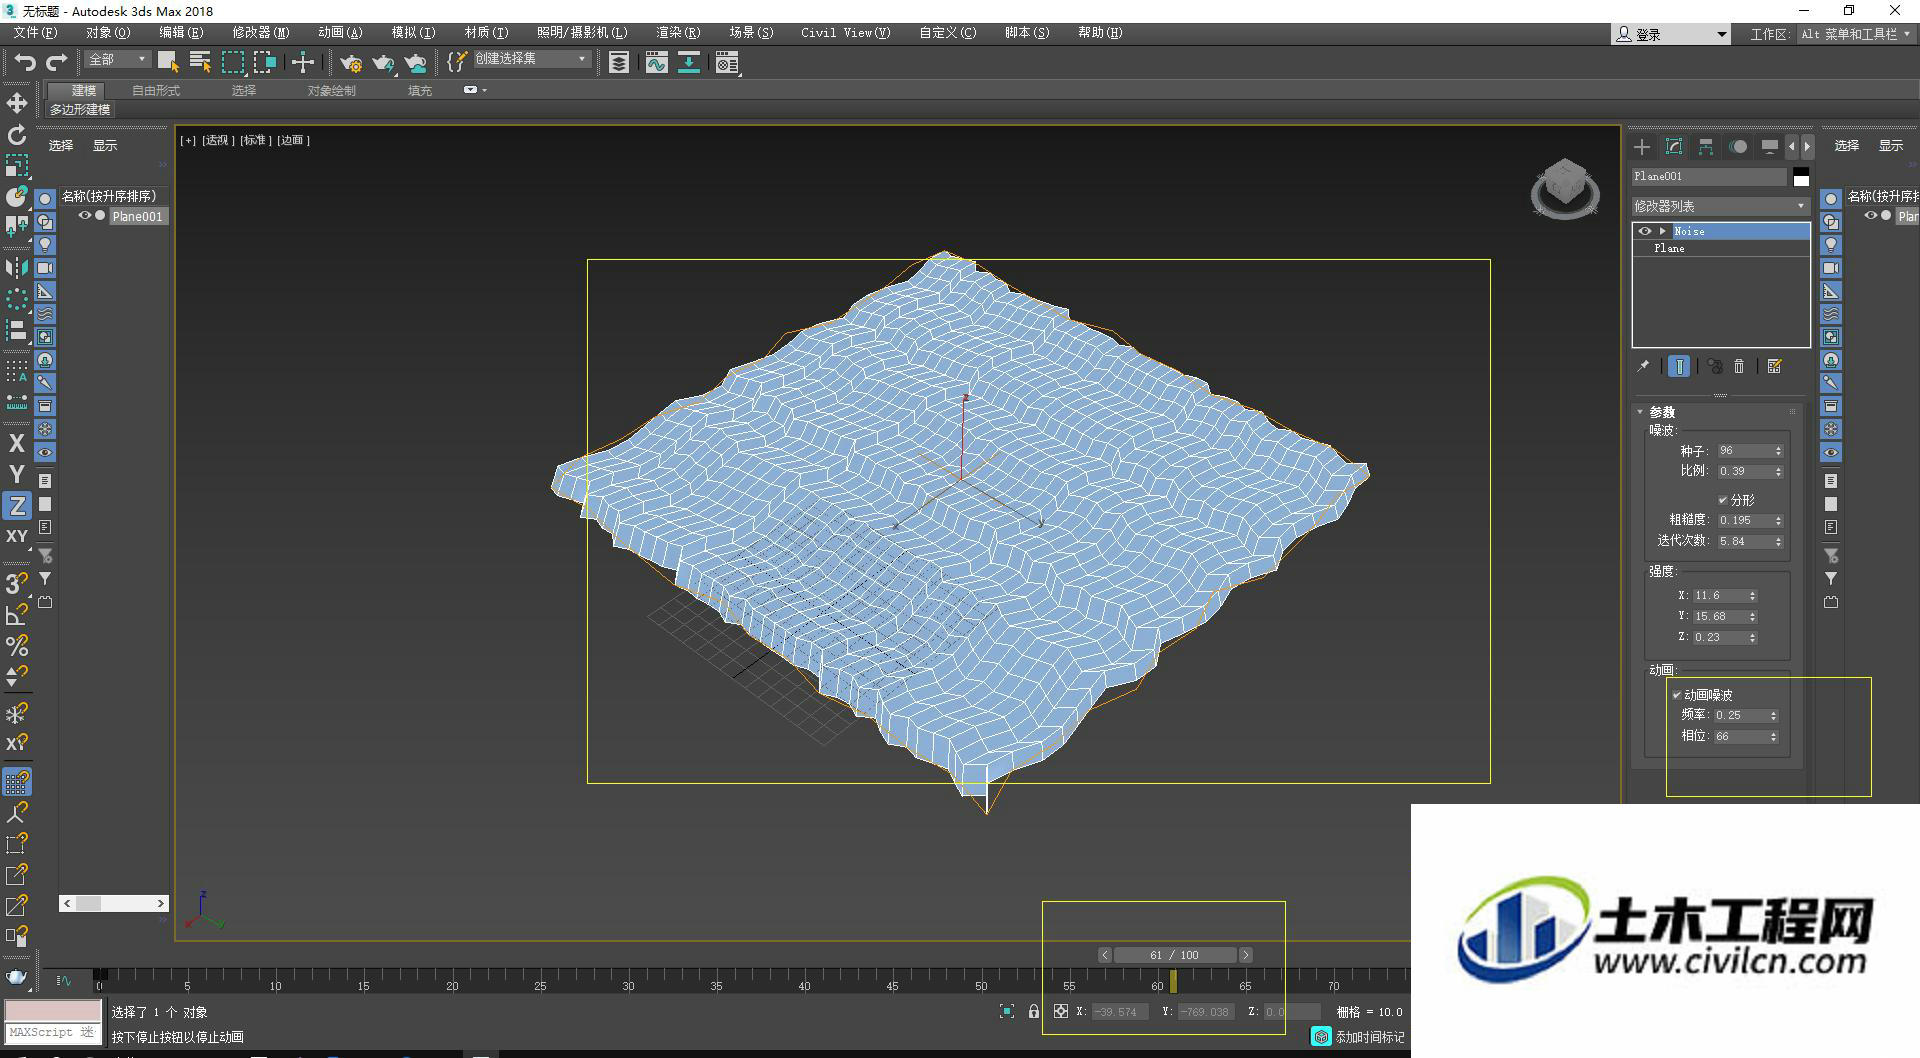This screenshot has height=1058, width=1920.
Task: Switch to the 自由形式 ribbon tab
Action: click(156, 91)
